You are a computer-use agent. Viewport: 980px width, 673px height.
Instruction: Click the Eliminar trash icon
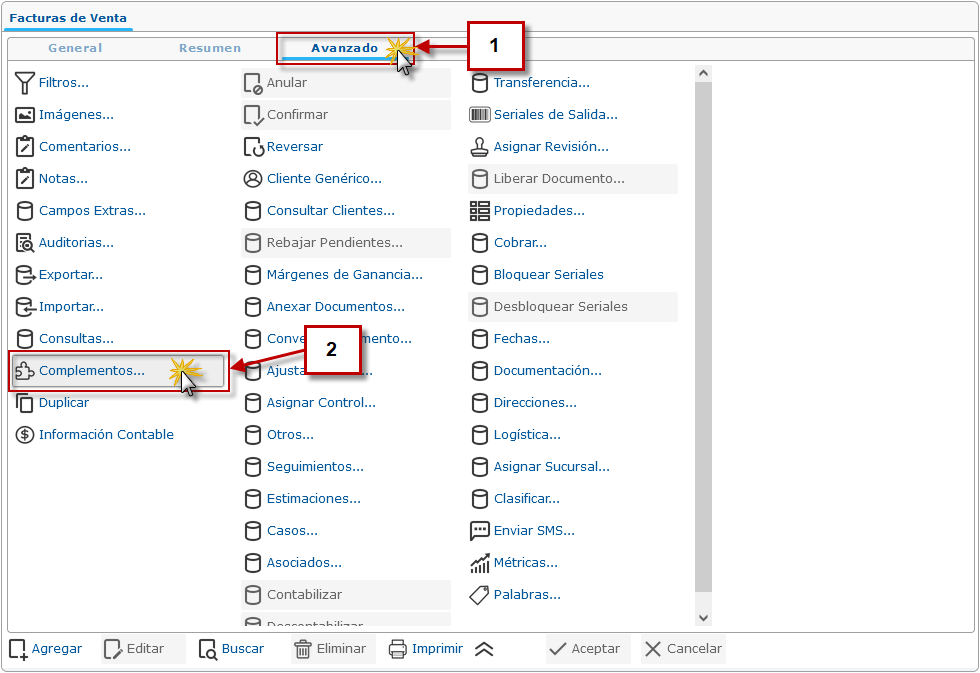pos(302,649)
